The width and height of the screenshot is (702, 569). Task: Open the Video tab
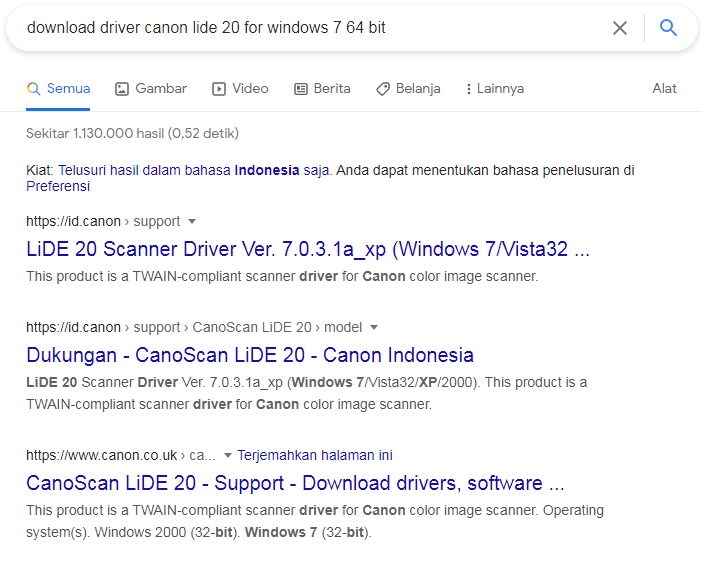click(240, 89)
